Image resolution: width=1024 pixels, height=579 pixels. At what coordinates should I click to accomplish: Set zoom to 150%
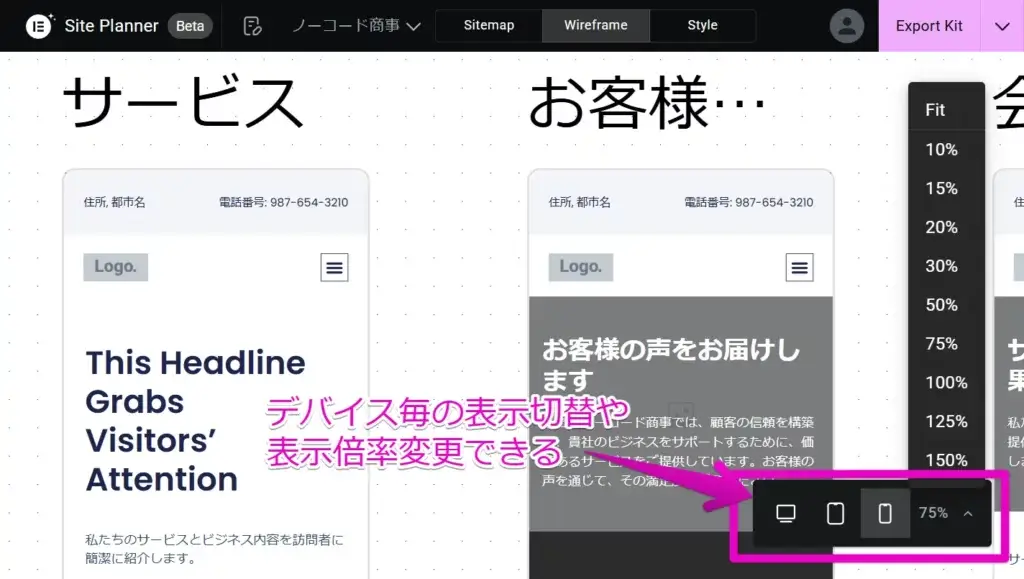point(946,460)
